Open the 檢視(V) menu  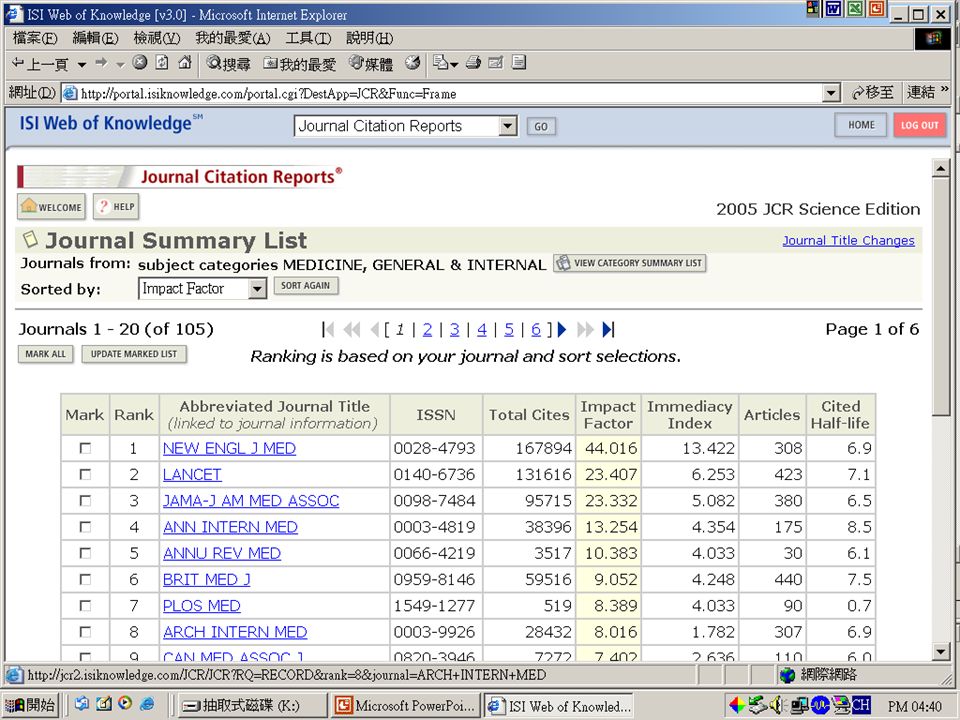click(157, 38)
